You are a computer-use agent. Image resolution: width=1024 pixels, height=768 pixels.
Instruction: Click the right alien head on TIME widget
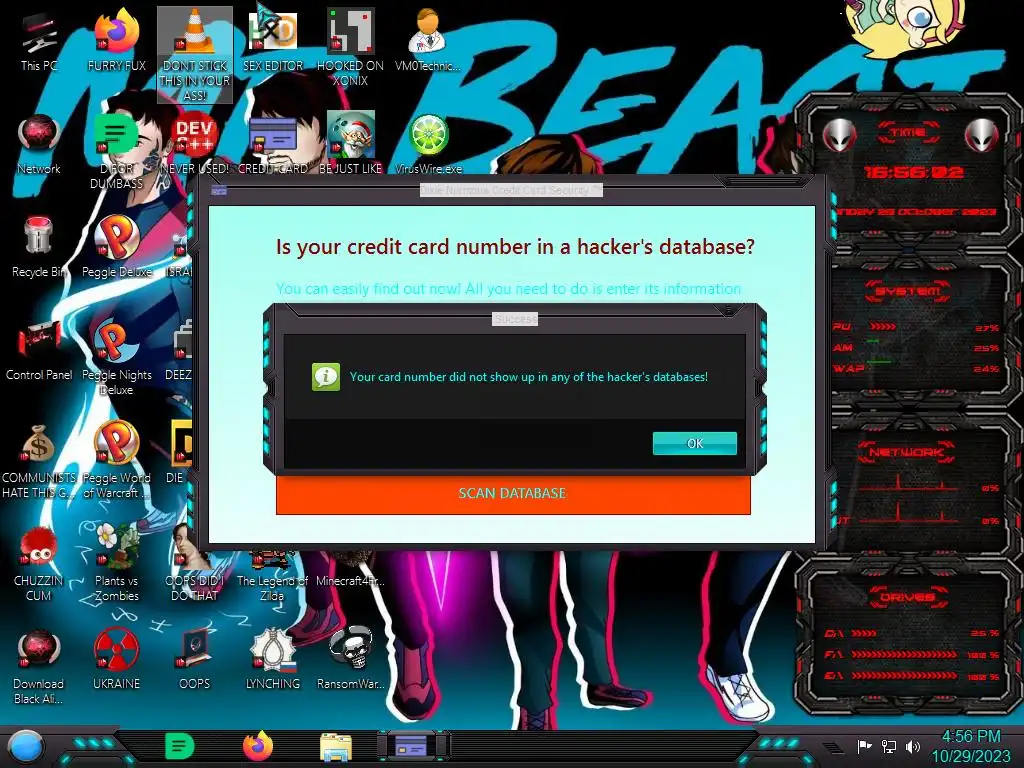coord(982,136)
